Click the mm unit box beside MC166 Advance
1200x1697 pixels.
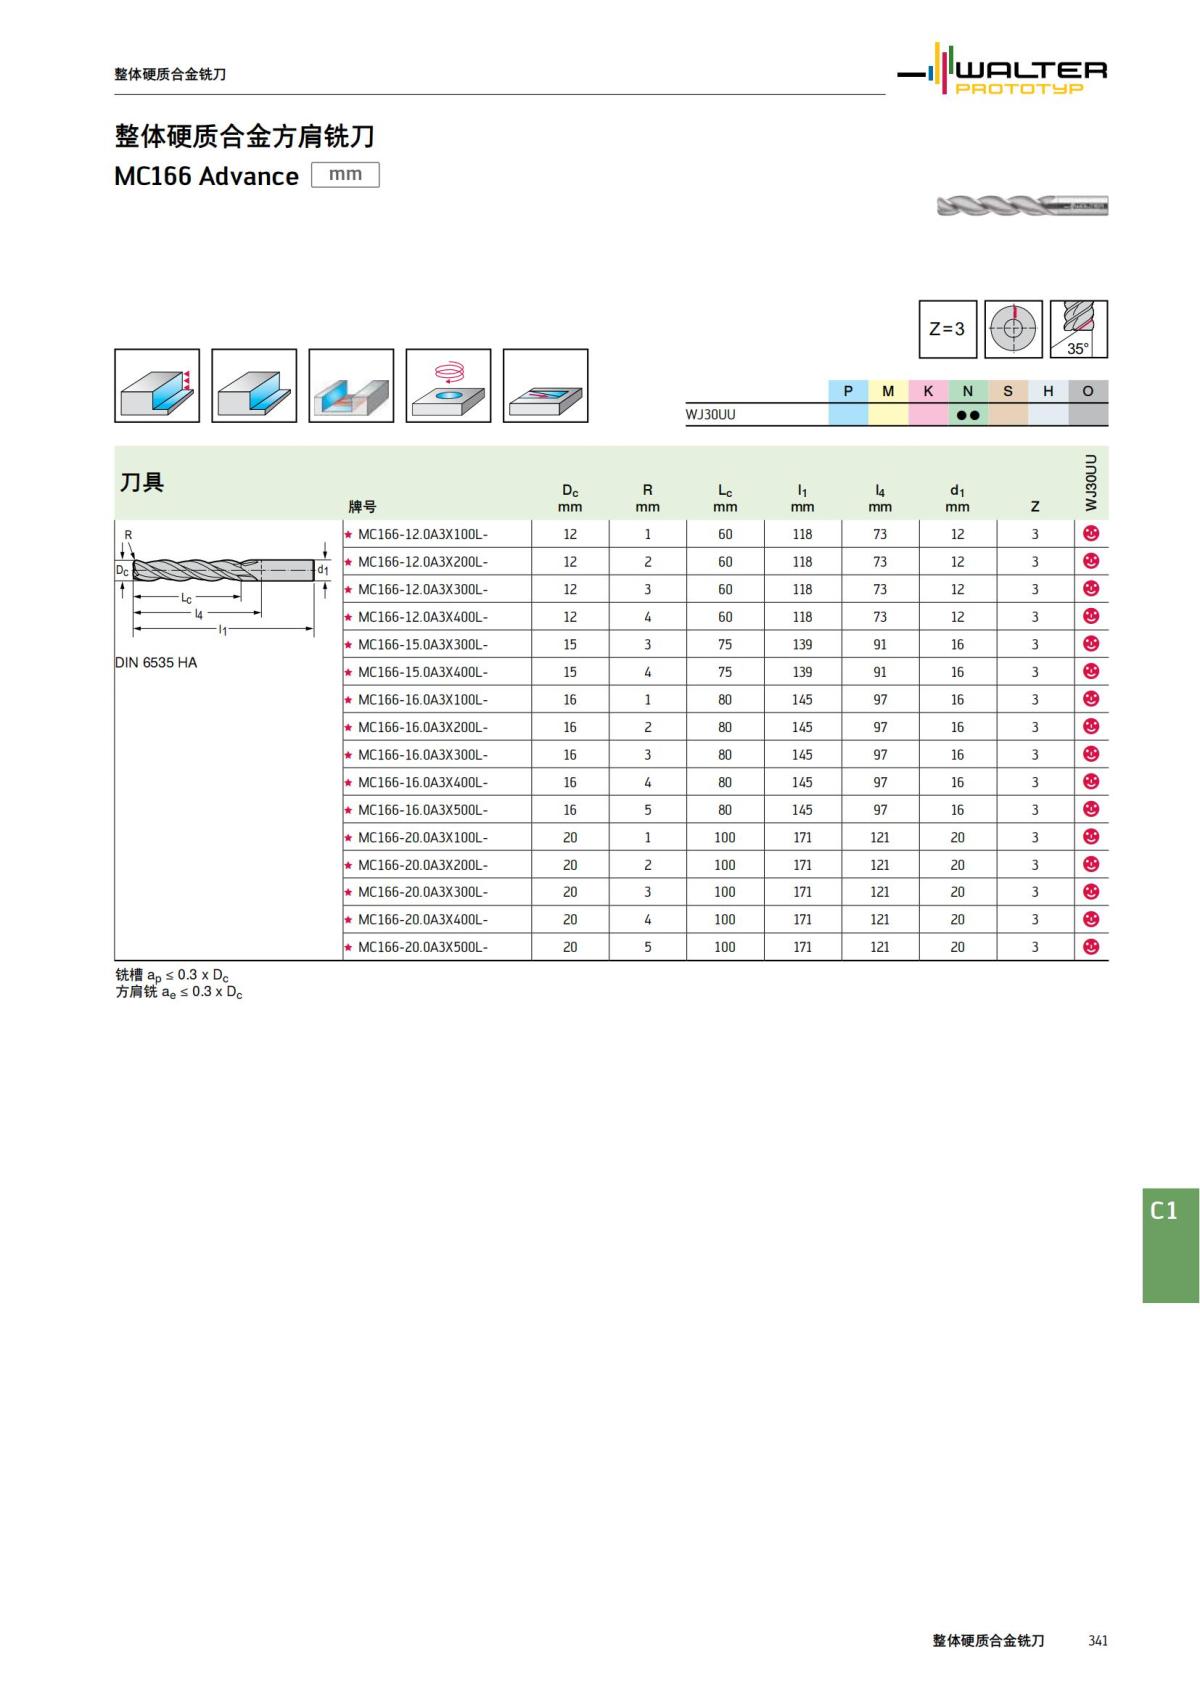click(x=345, y=174)
